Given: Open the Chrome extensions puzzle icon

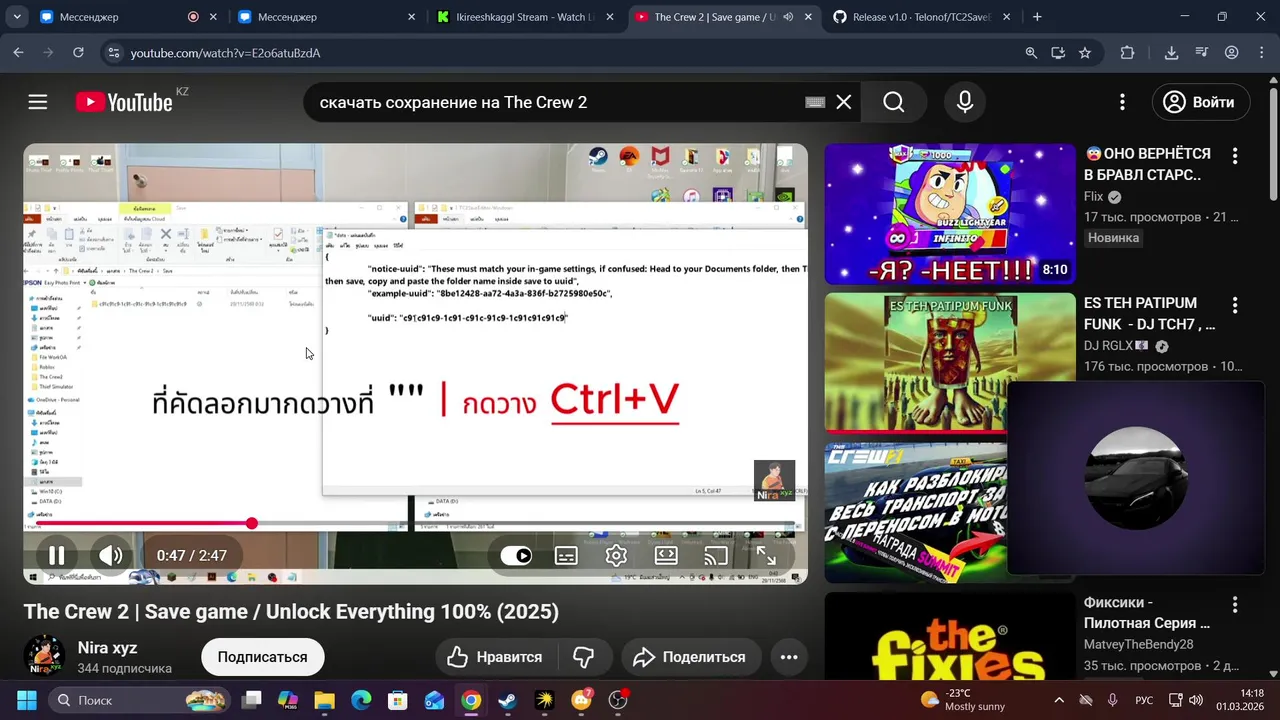Looking at the screenshot, I should [1127, 53].
